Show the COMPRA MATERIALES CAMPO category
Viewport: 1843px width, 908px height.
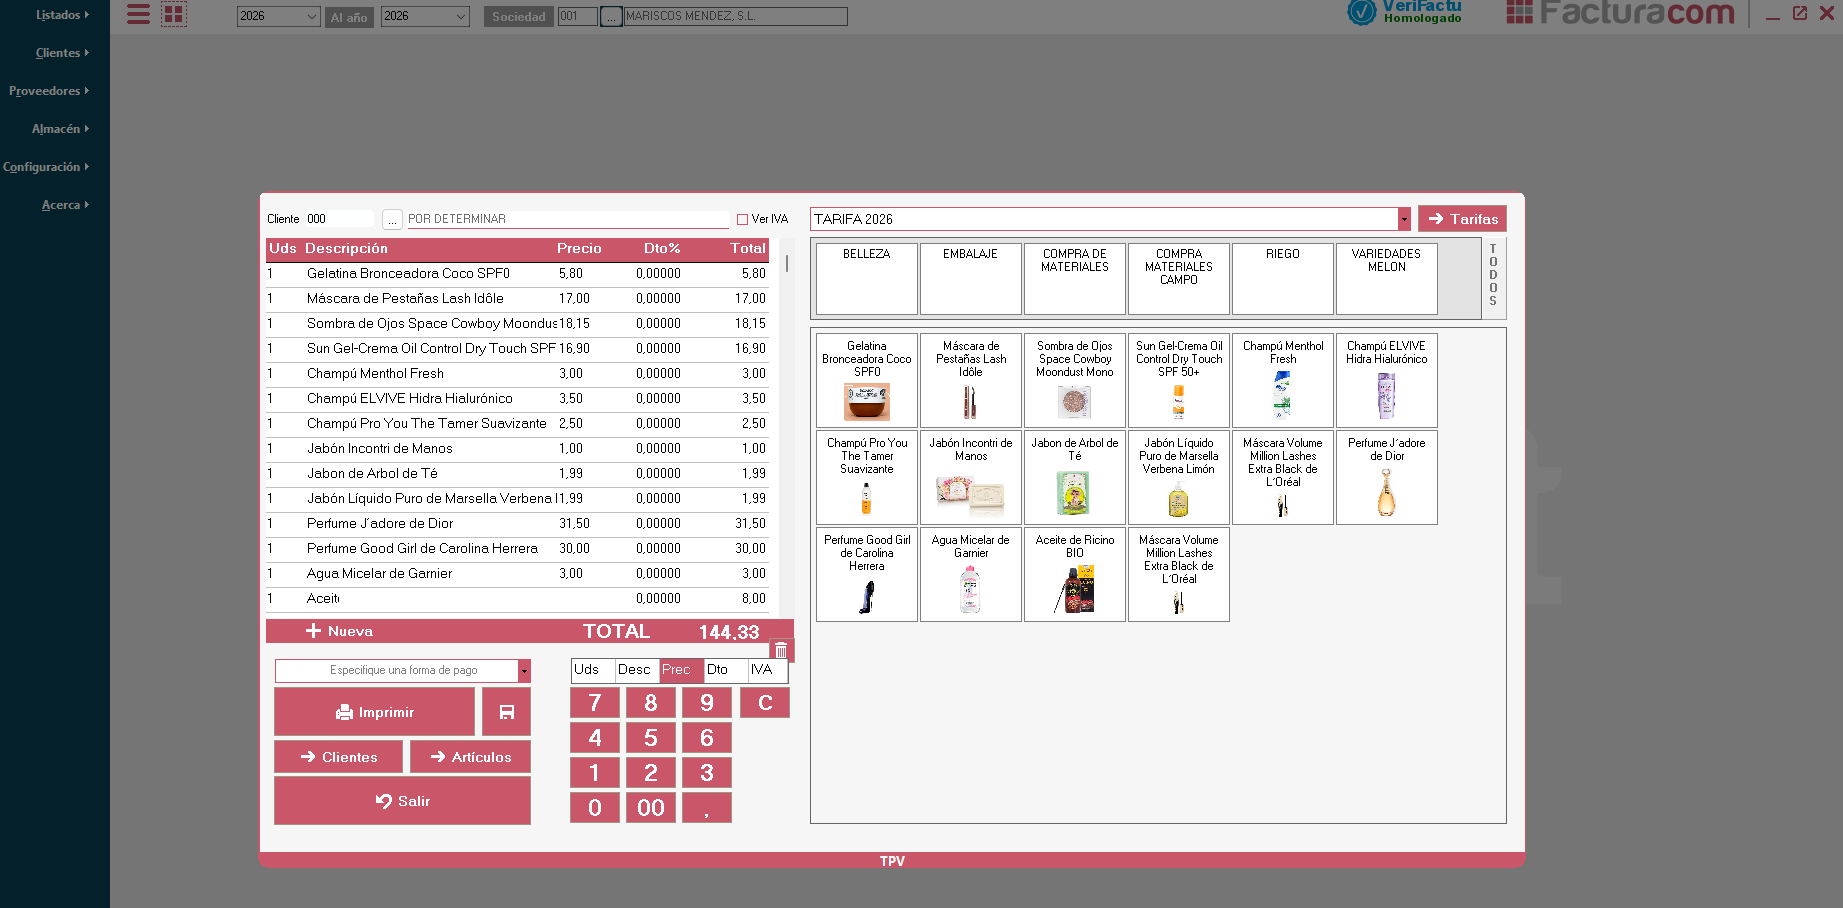[1179, 279]
